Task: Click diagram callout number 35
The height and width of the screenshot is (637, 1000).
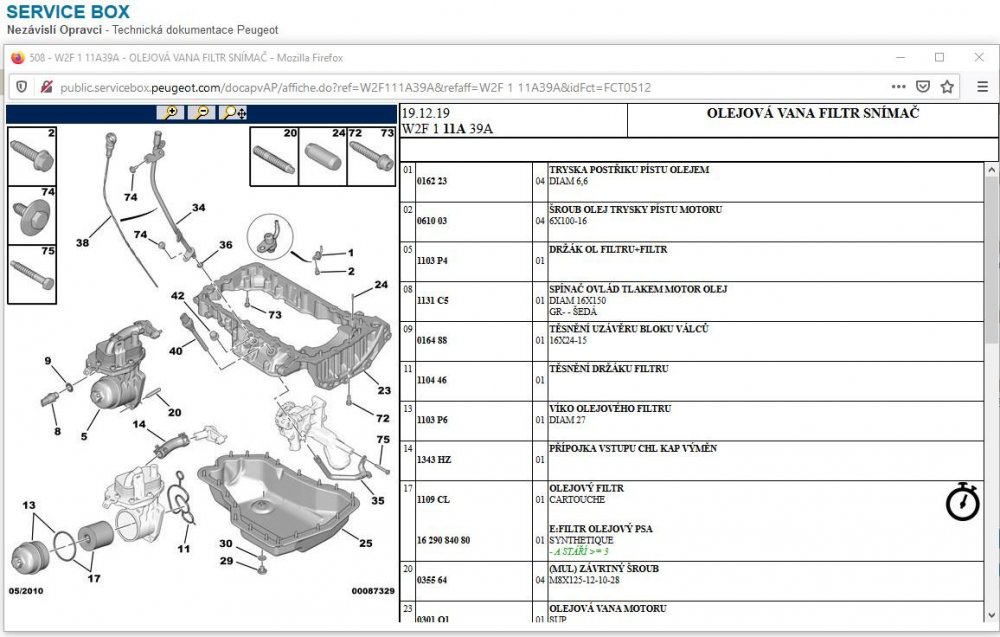Action: pos(378,501)
